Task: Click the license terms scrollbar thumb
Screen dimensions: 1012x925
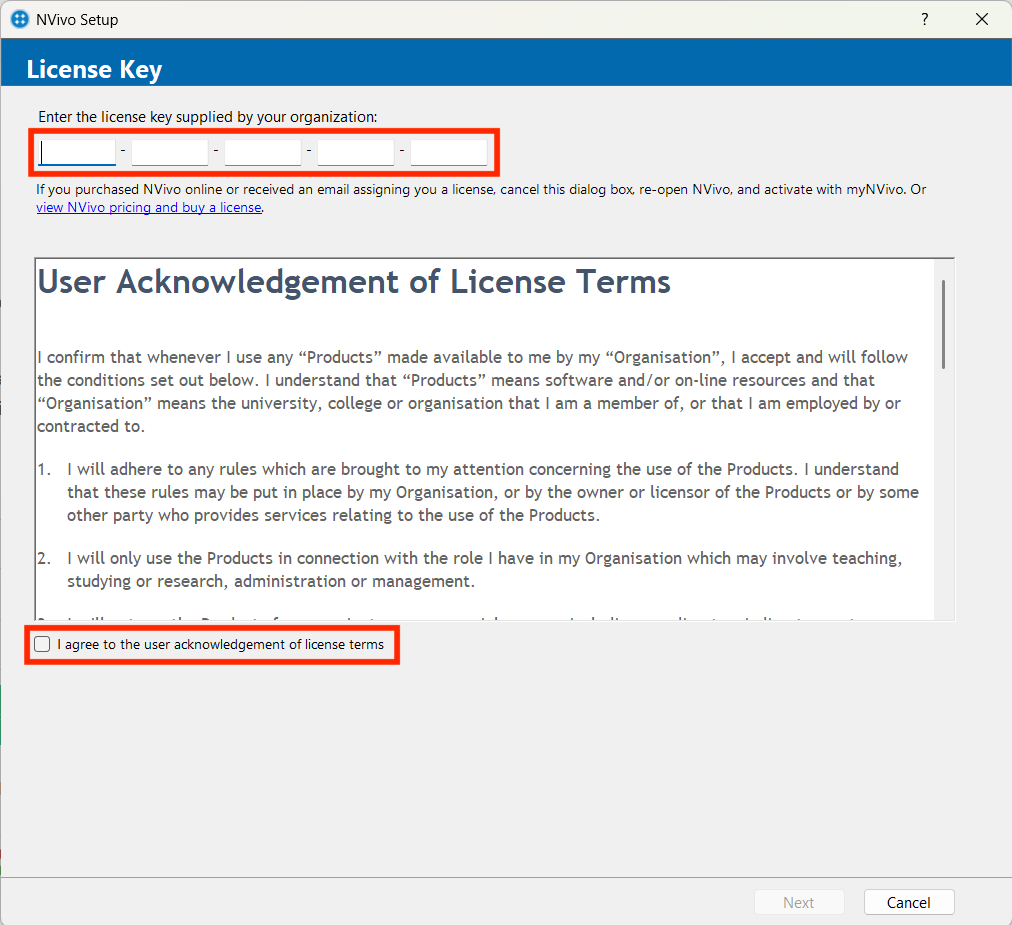Action: point(941,320)
